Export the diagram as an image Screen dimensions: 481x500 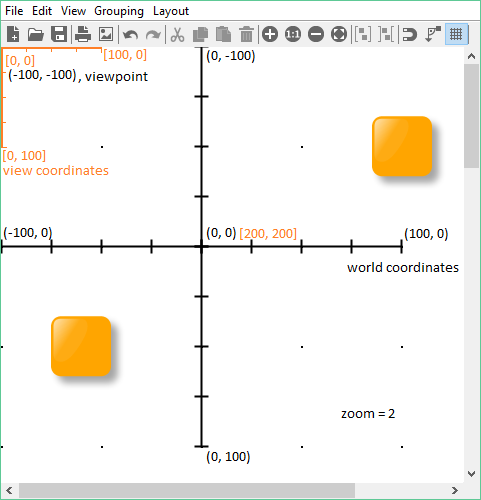[106, 34]
